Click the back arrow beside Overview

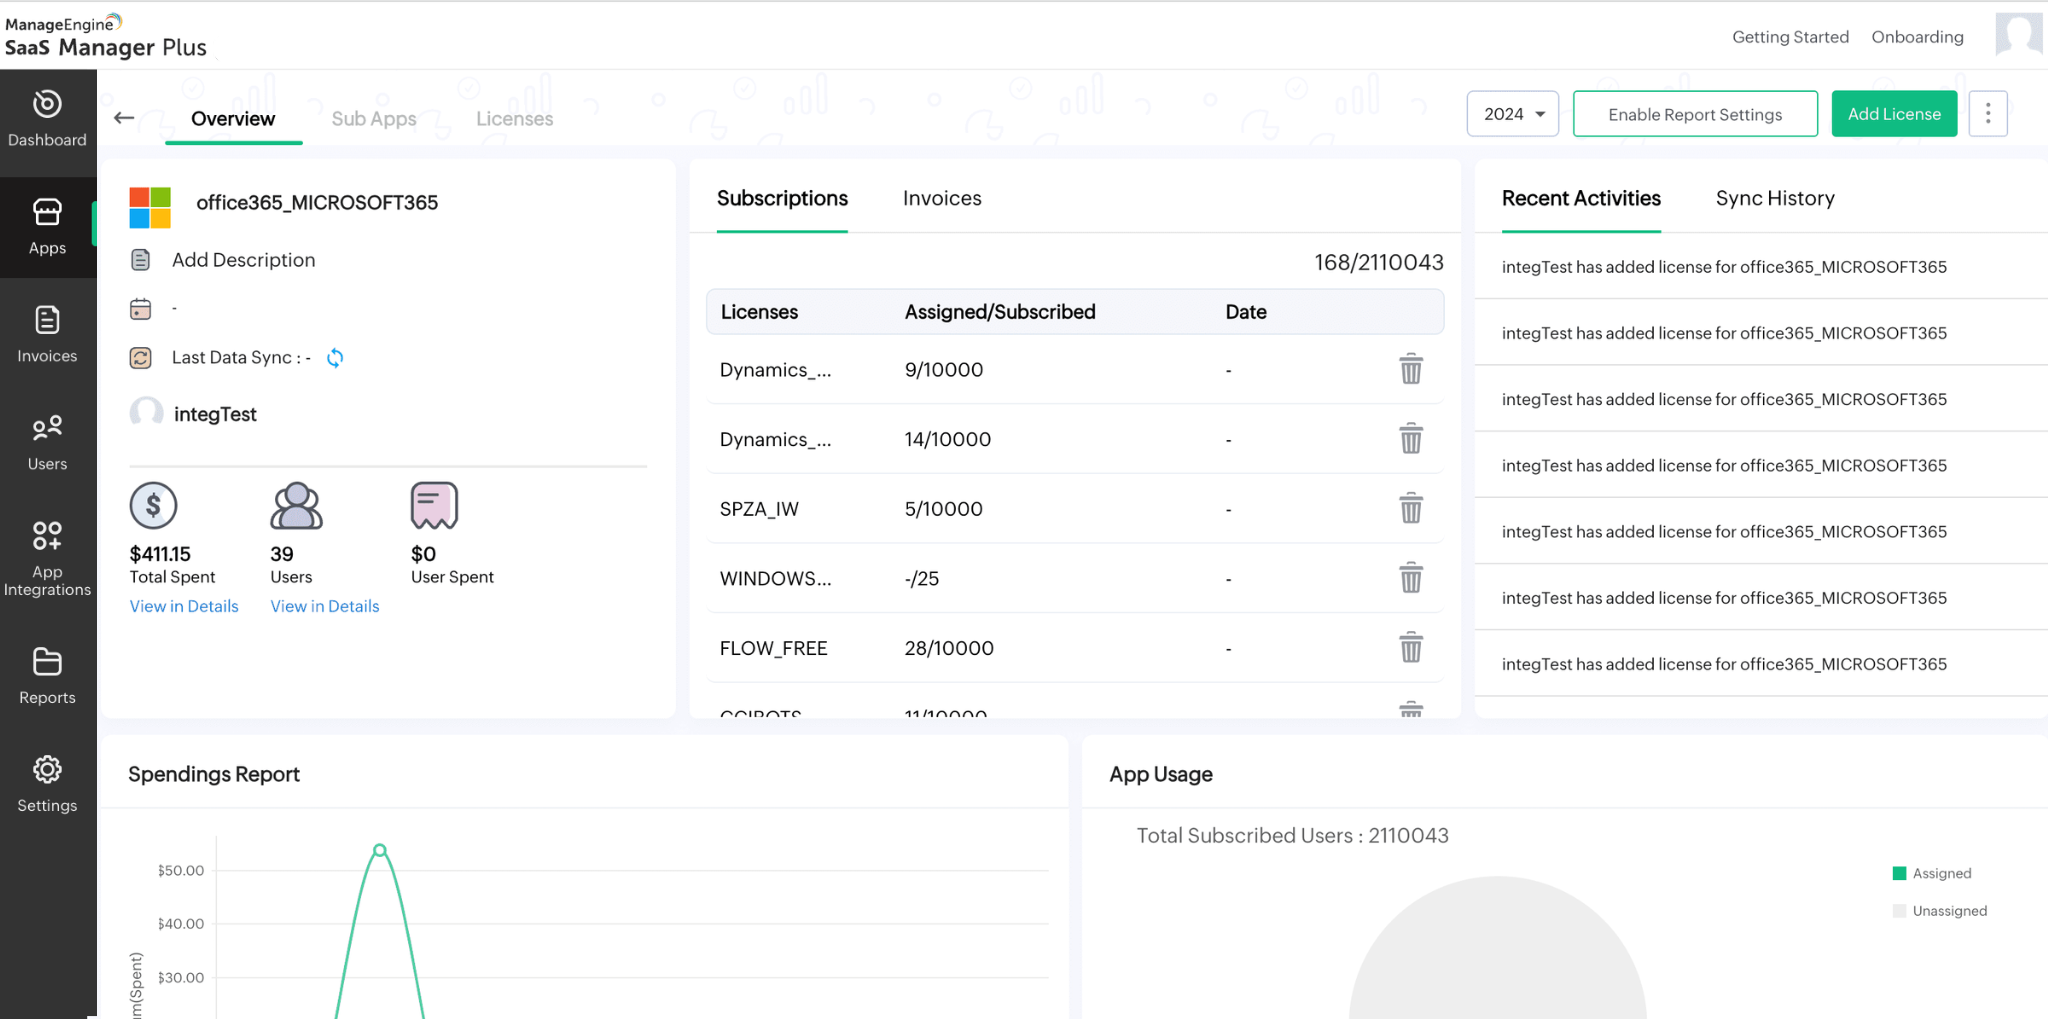[x=124, y=118]
